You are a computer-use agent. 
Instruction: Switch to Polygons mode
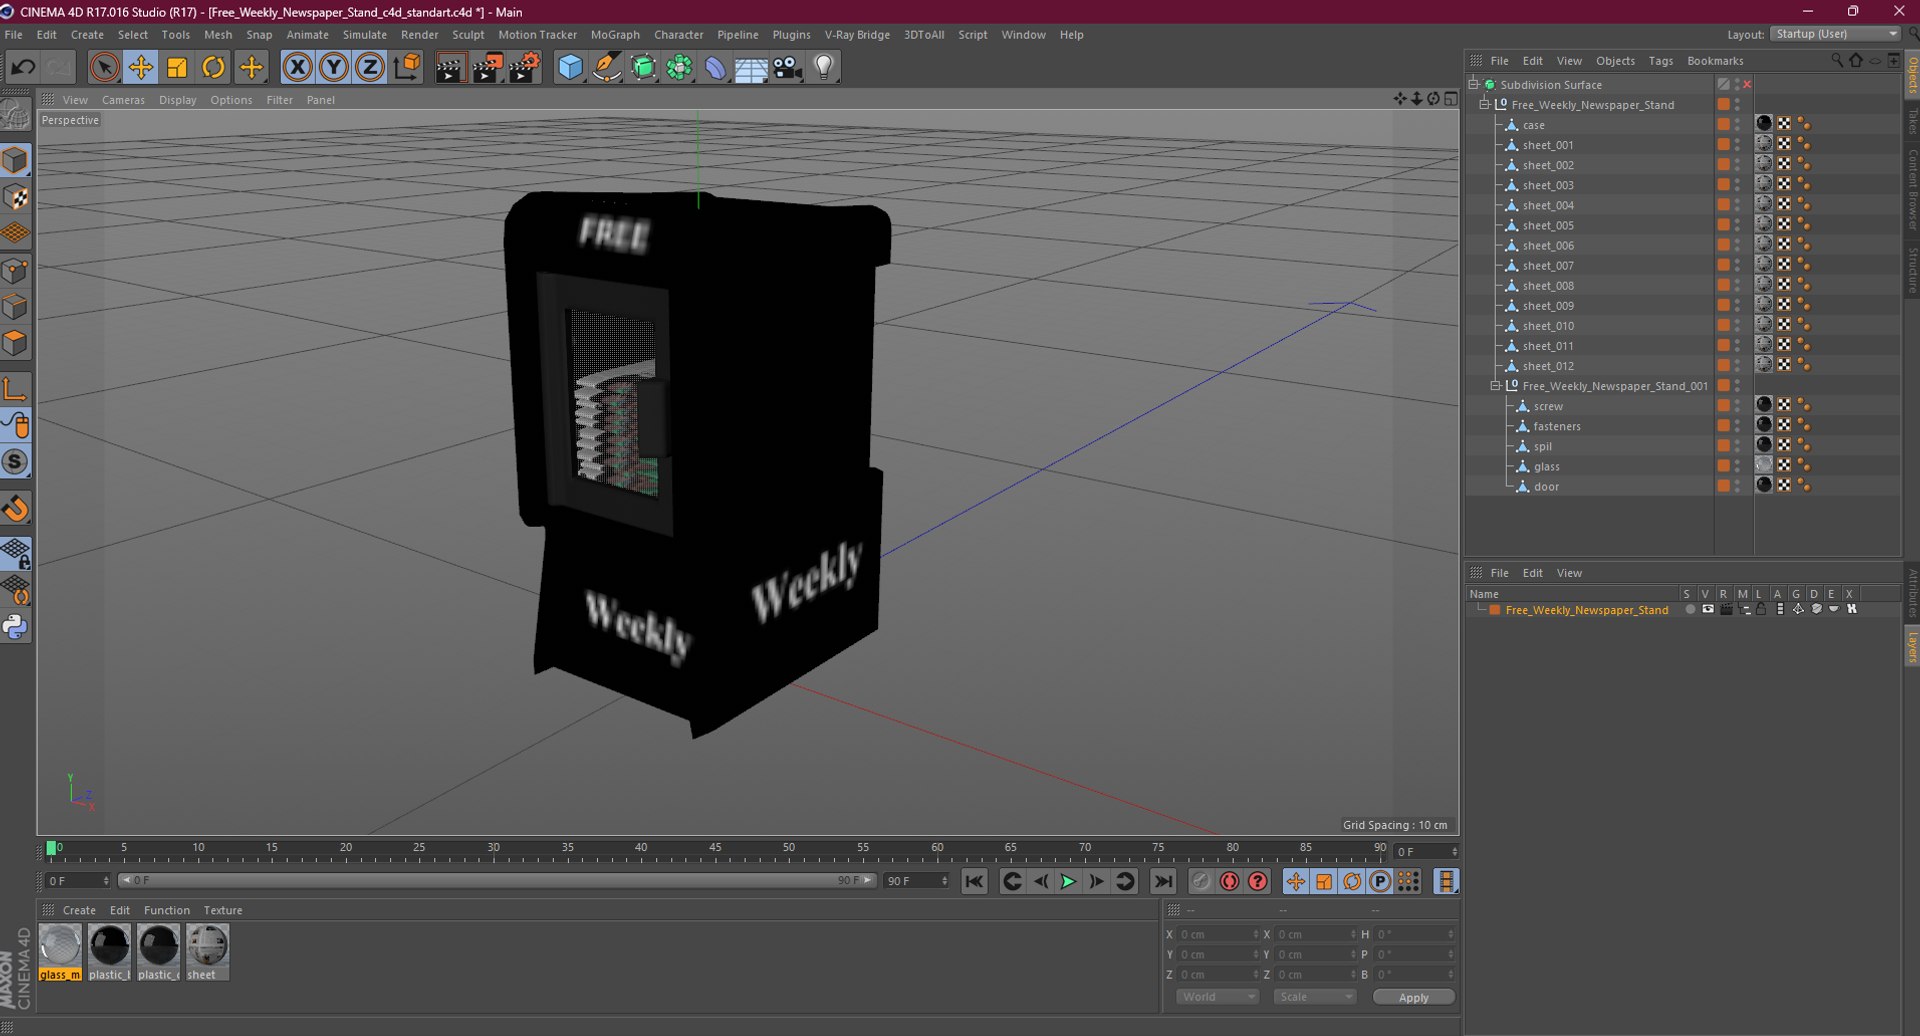(15, 344)
